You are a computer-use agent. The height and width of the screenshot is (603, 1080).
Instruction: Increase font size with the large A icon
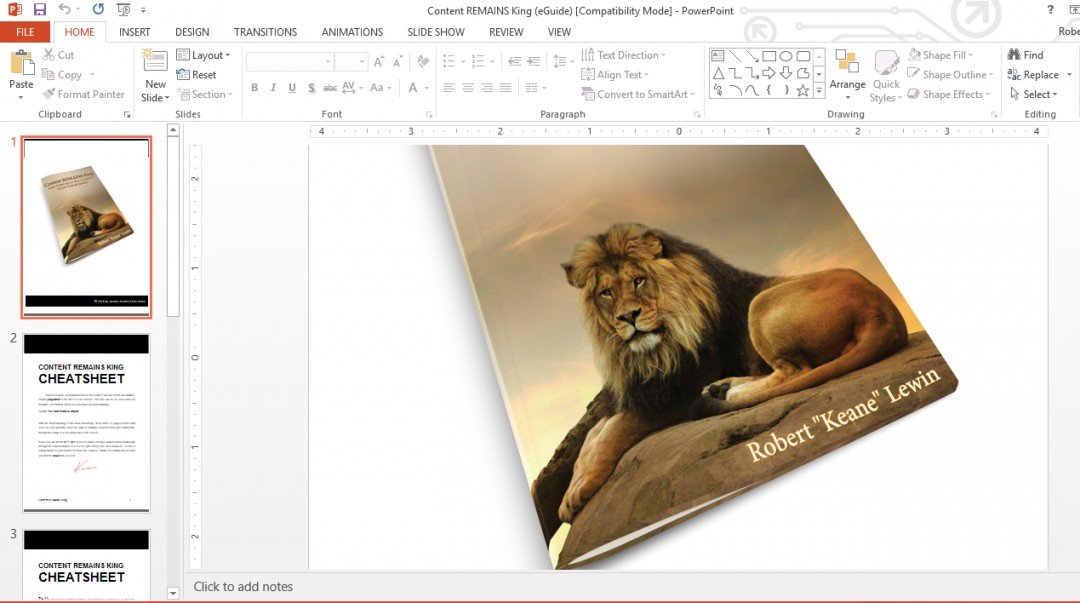[x=378, y=62]
